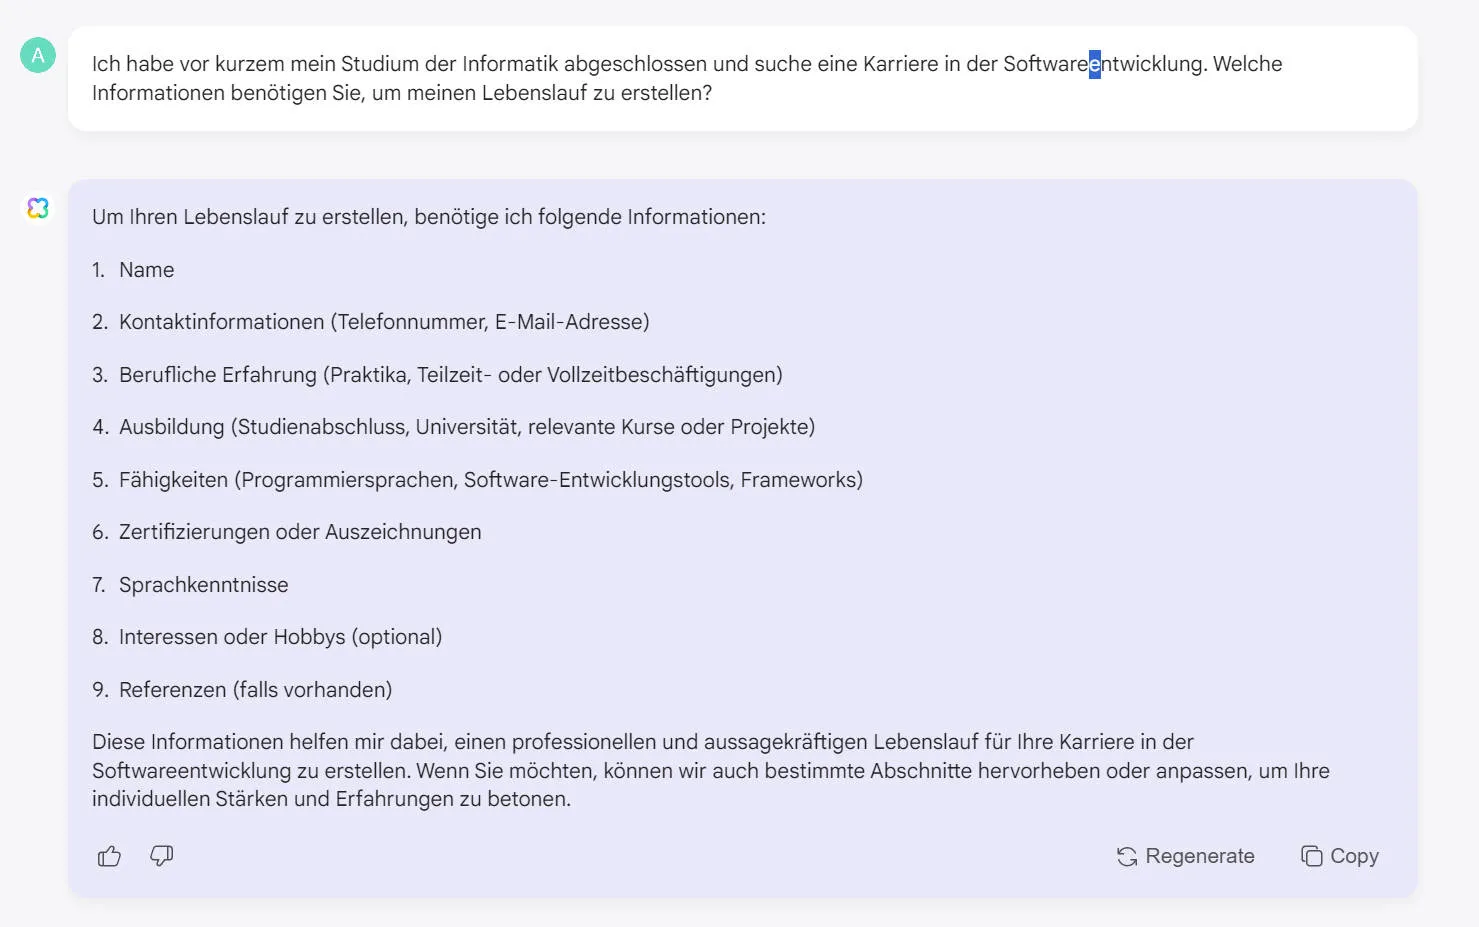Click the thumbs-up feedback icon
The image size is (1479, 927).
coord(108,856)
